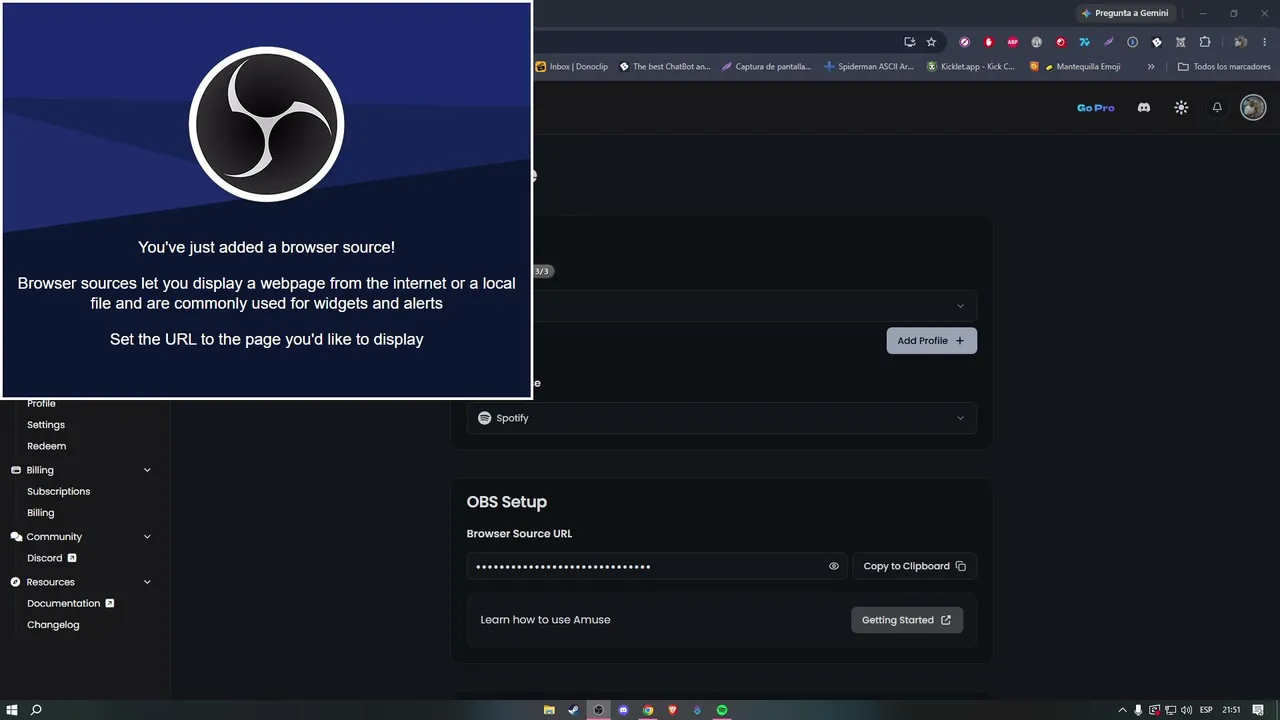Open Spotify from the taskbar
Screen dimensions: 1280x720
722,710
